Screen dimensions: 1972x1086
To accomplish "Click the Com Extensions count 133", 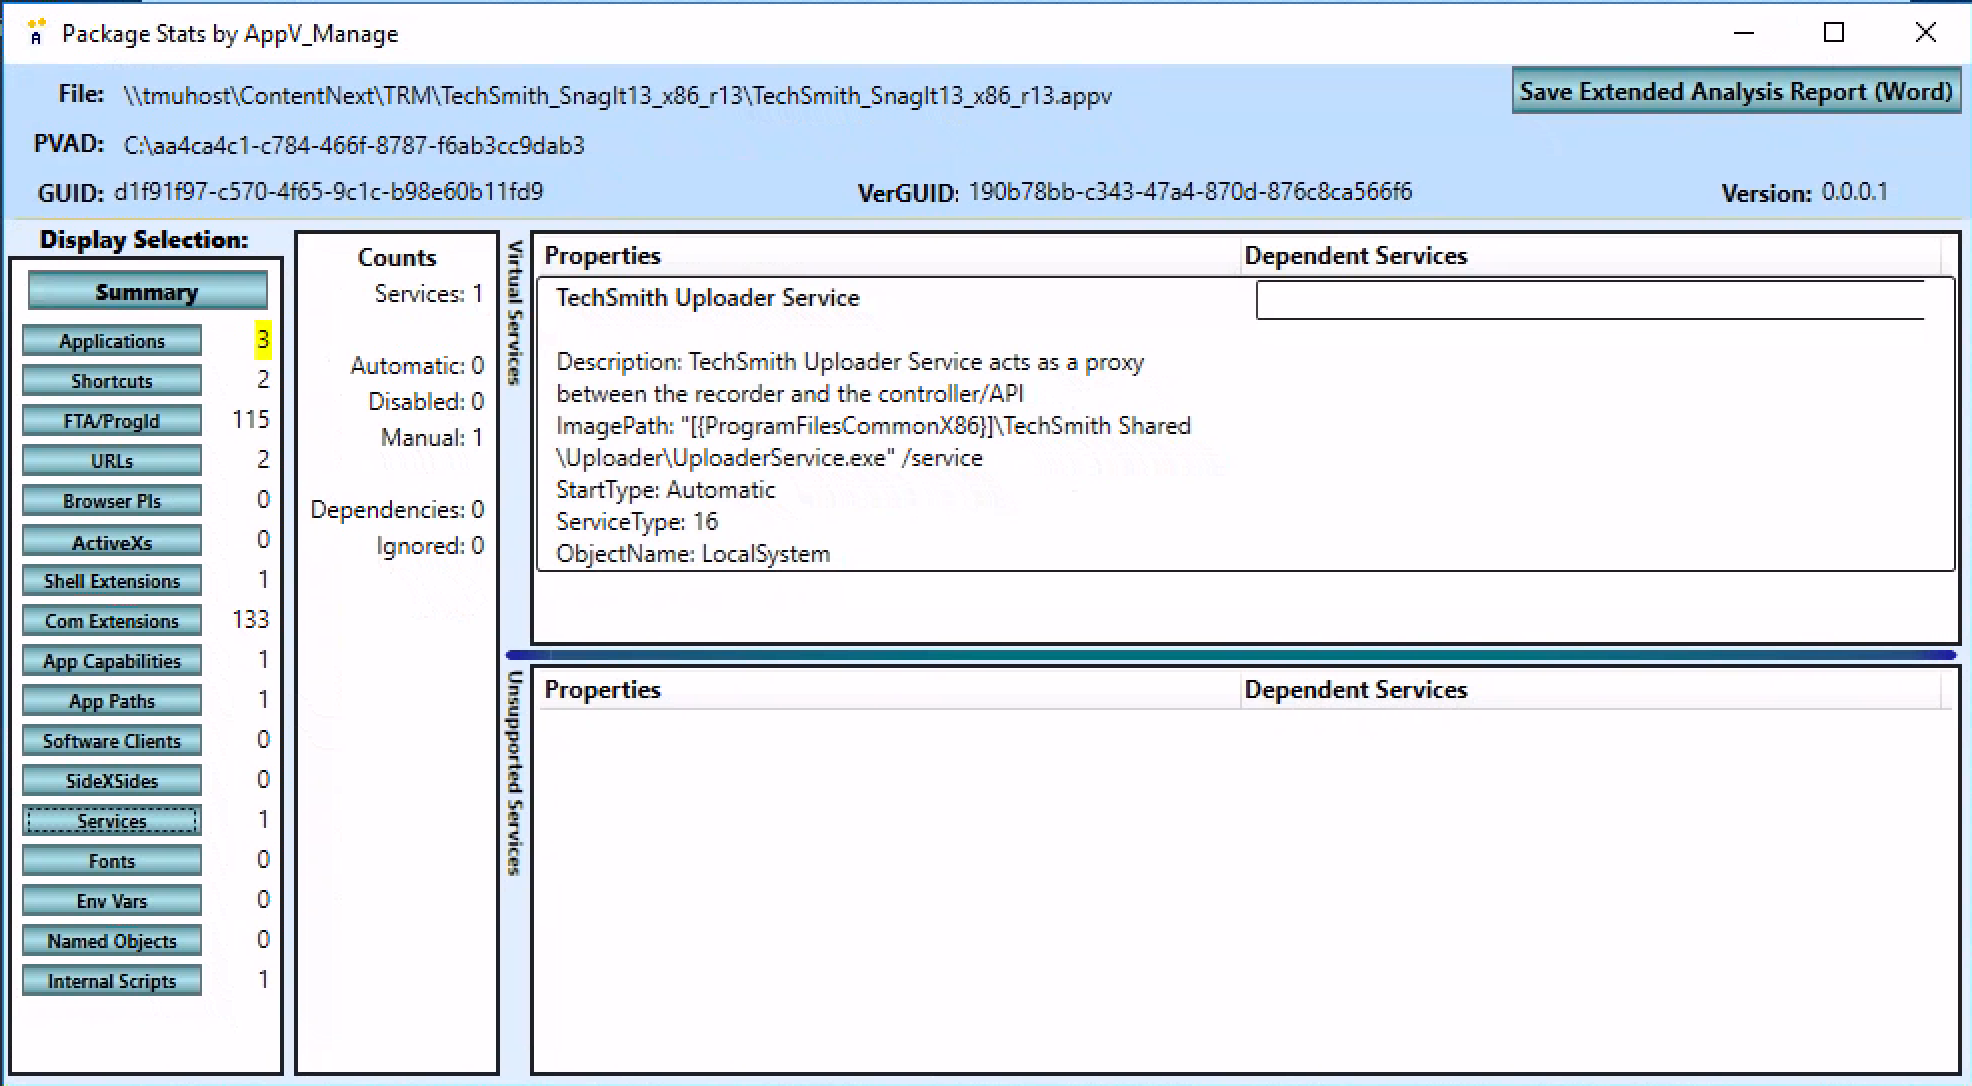I will pyautogui.click(x=251, y=620).
